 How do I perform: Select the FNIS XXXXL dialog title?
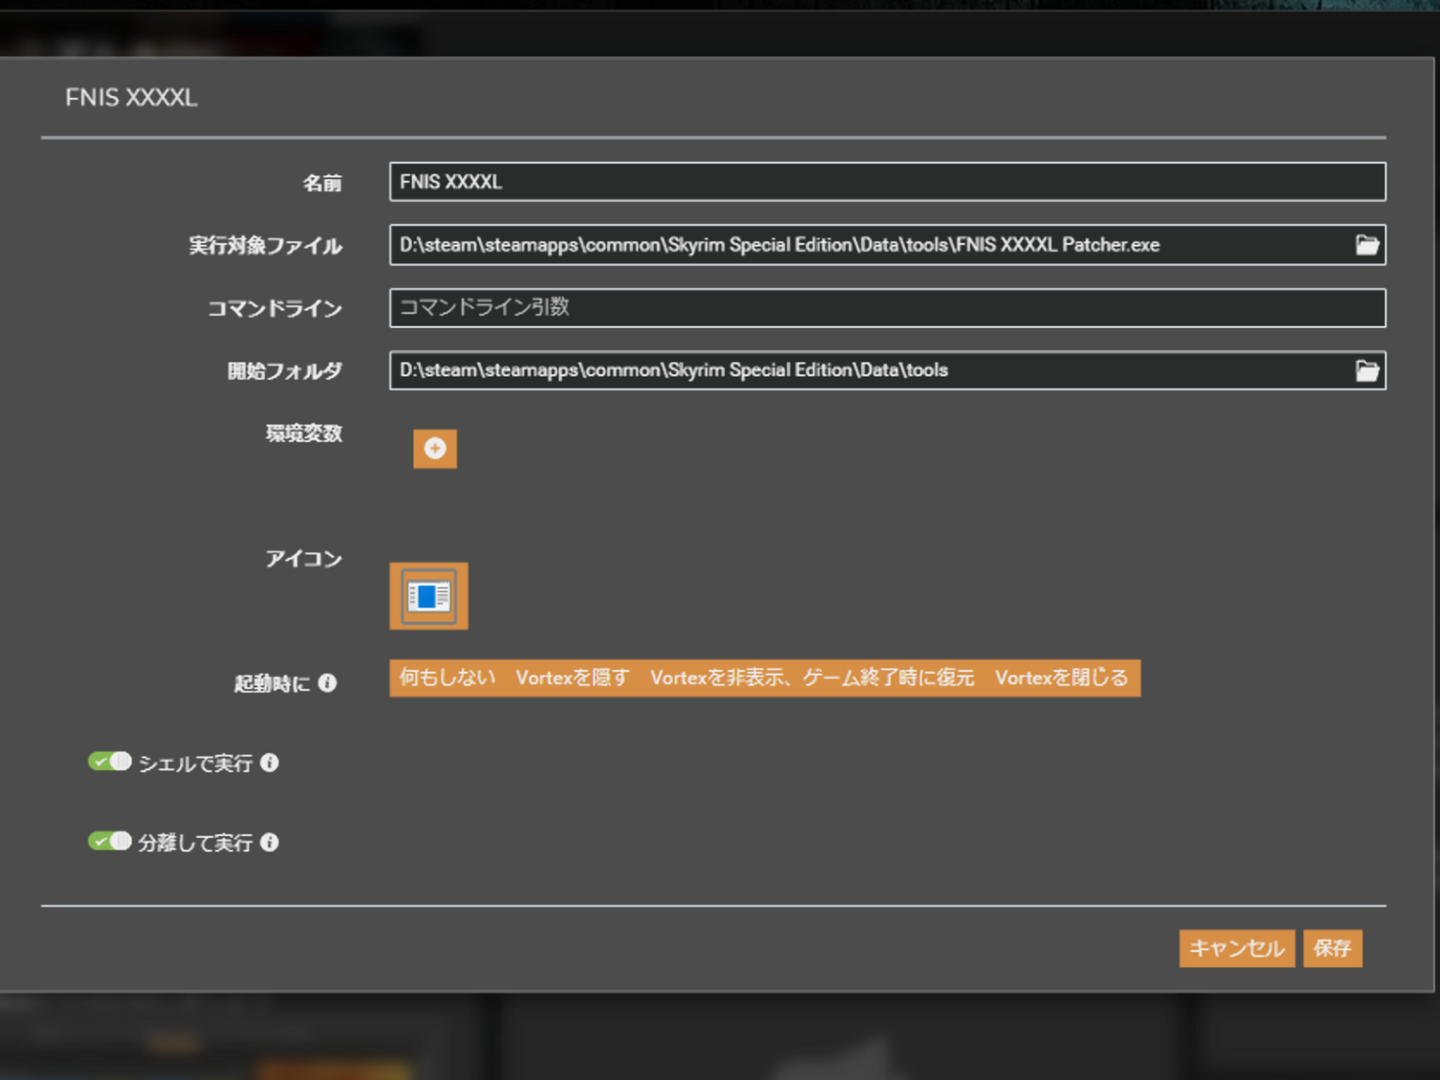tap(131, 98)
